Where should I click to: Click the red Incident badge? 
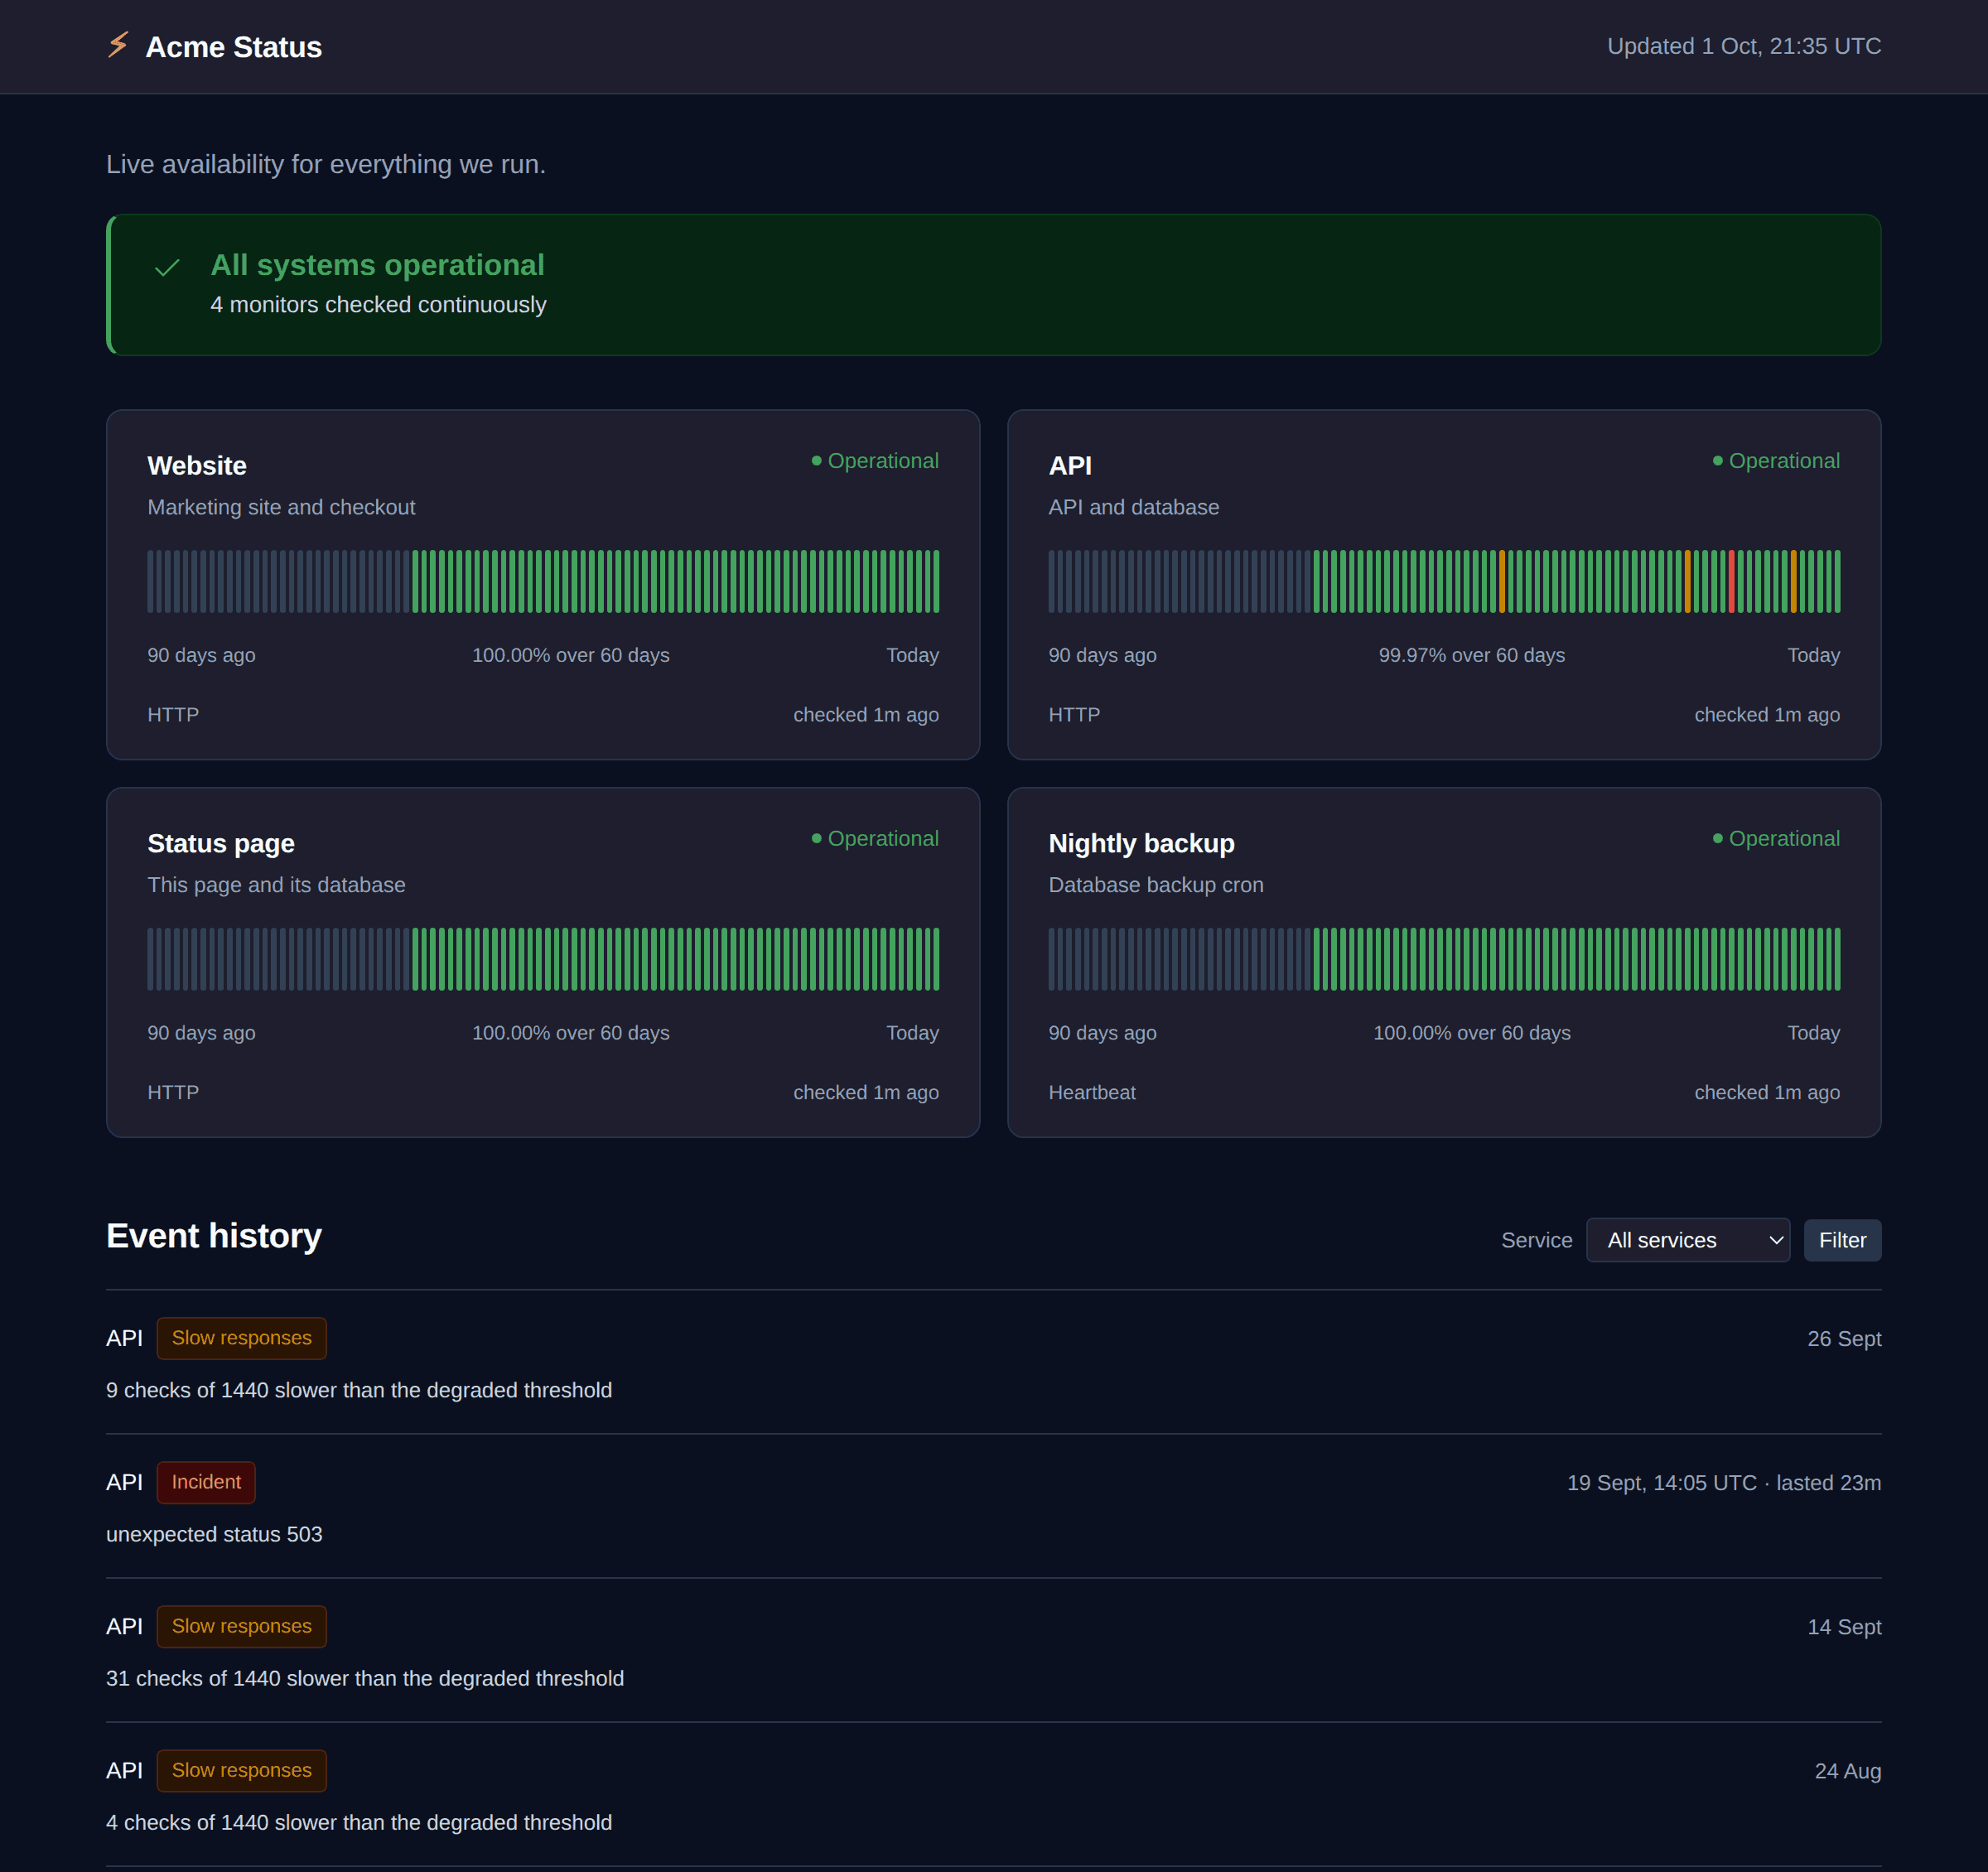click(x=206, y=1482)
